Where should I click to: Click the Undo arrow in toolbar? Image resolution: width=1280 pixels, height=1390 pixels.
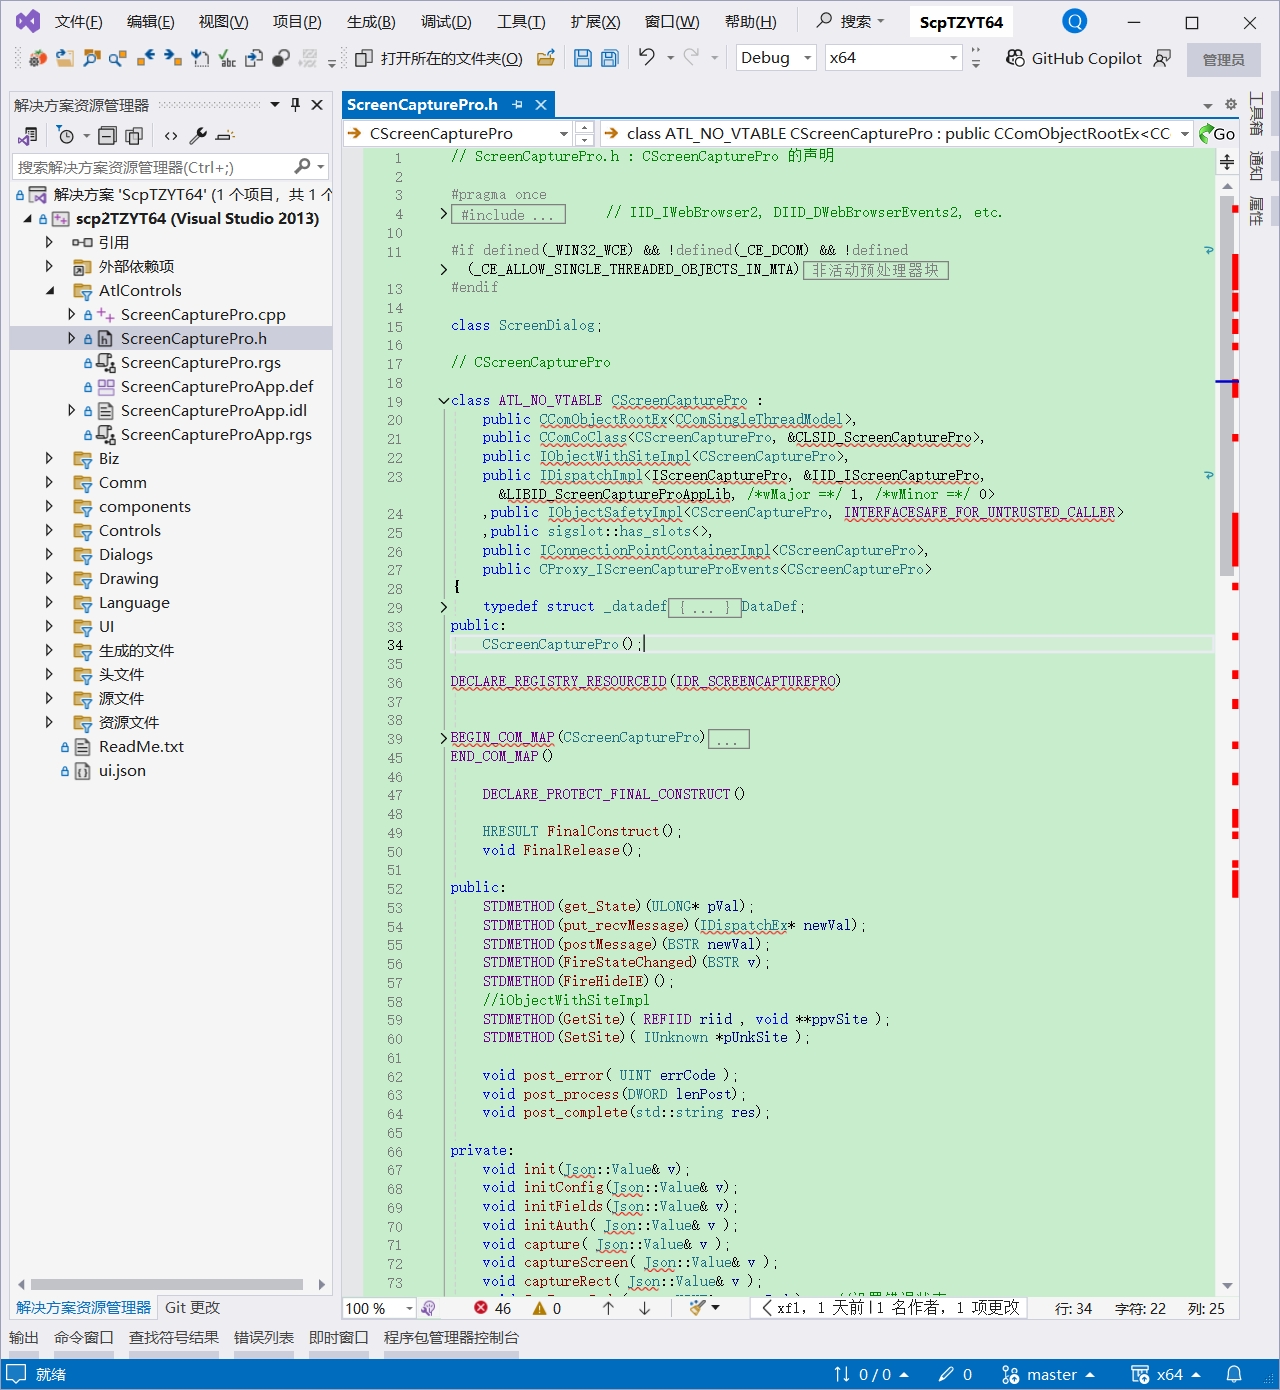[647, 58]
